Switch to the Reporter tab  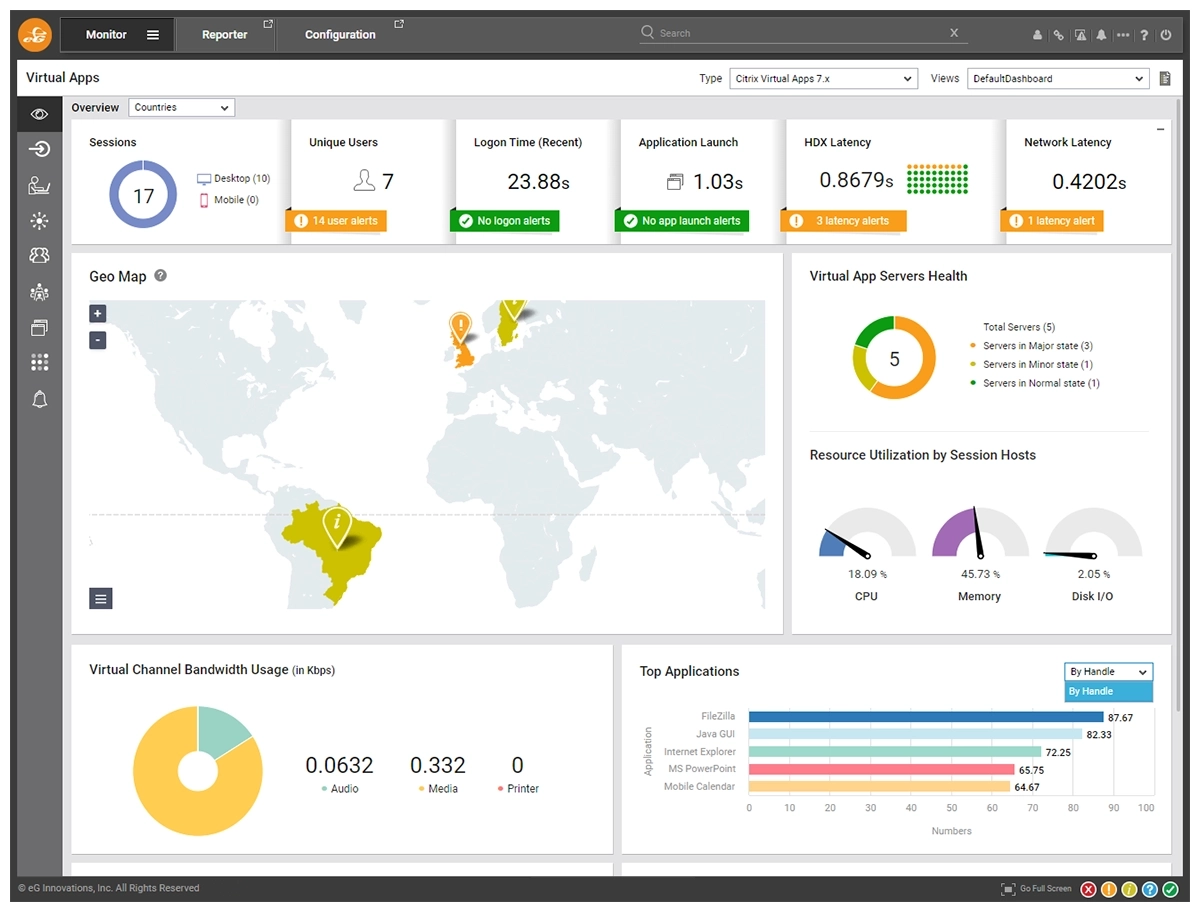pos(225,34)
